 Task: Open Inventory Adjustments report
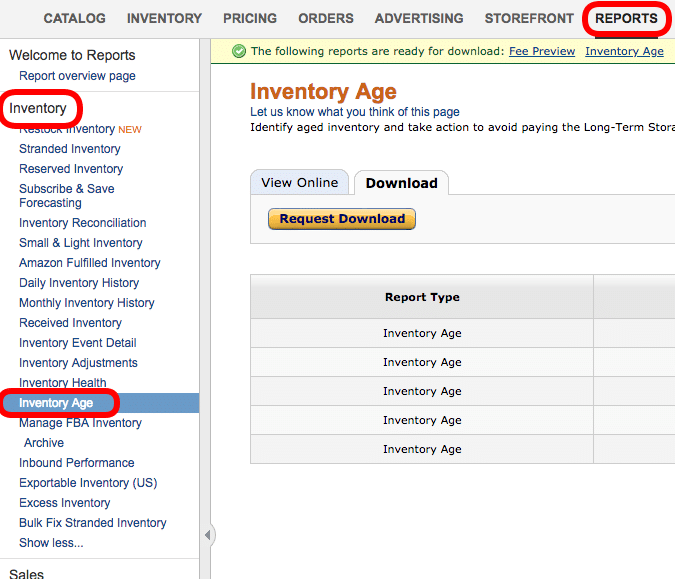(78, 363)
